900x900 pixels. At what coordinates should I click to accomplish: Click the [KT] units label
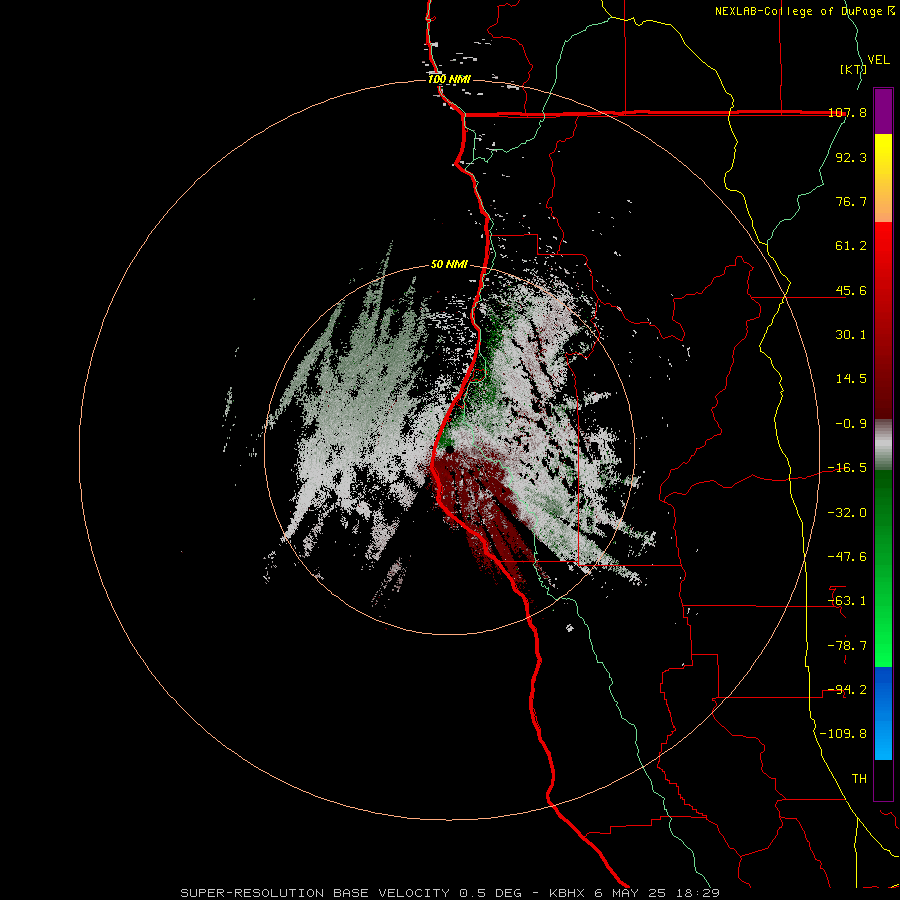point(853,69)
